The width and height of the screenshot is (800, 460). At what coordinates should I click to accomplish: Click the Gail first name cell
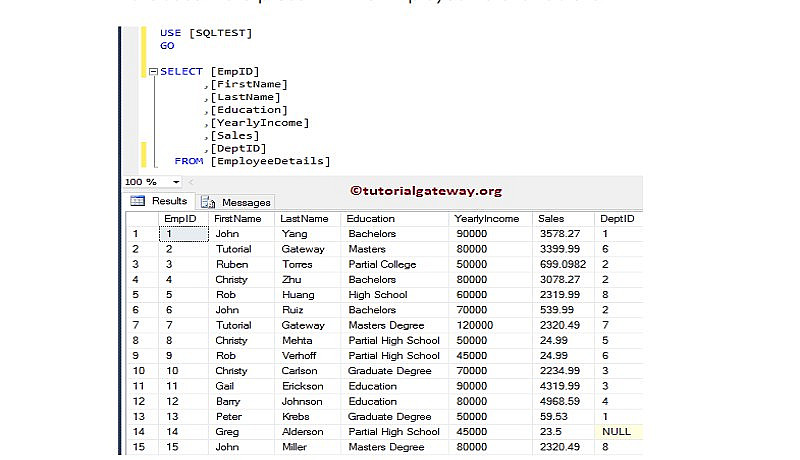click(242, 387)
